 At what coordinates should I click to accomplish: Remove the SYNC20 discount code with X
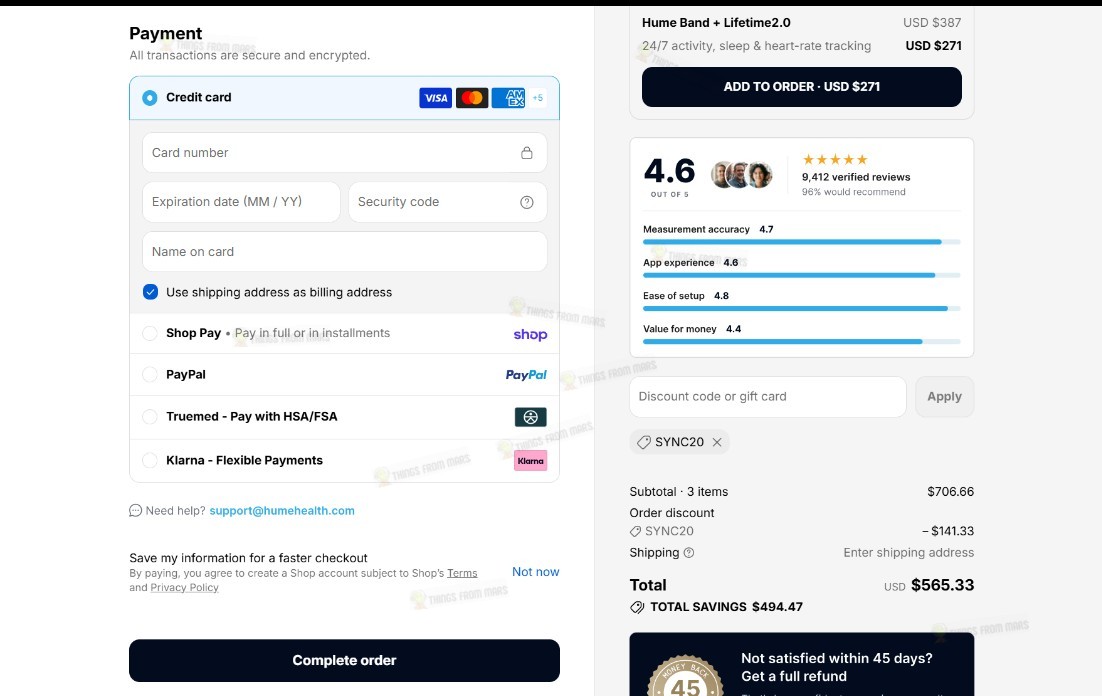[x=717, y=442]
